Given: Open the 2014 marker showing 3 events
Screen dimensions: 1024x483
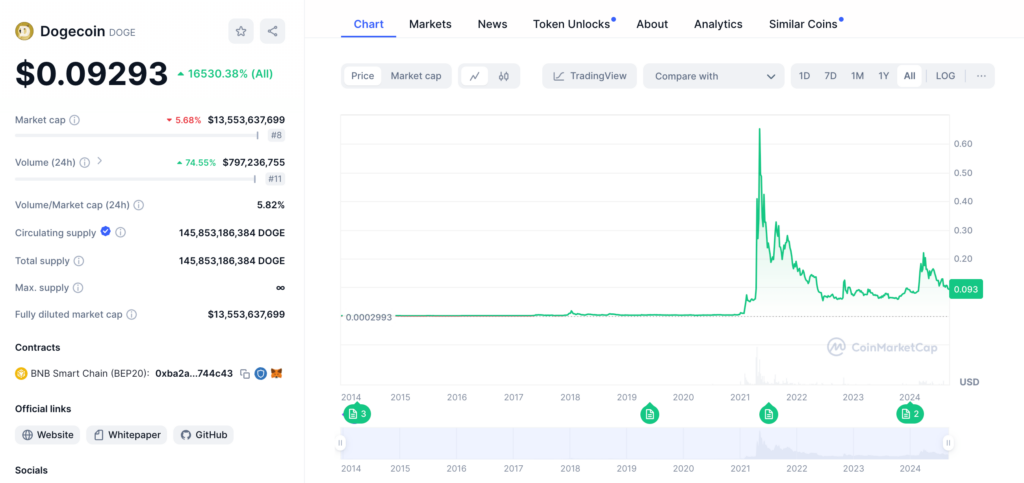Looking at the screenshot, I should 358,413.
